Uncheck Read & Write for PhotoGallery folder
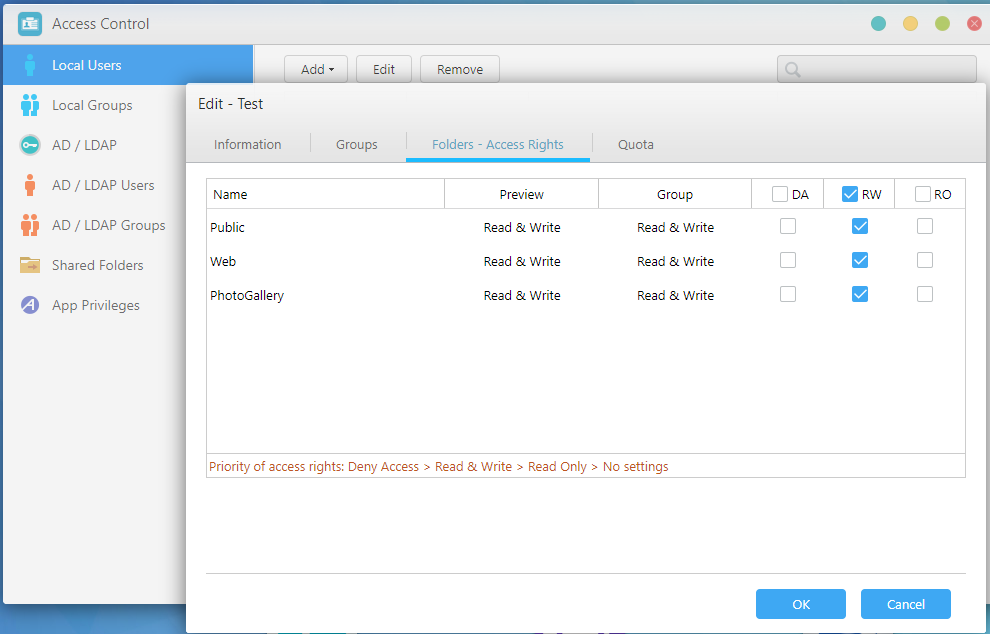This screenshot has width=990, height=634. coord(860,294)
